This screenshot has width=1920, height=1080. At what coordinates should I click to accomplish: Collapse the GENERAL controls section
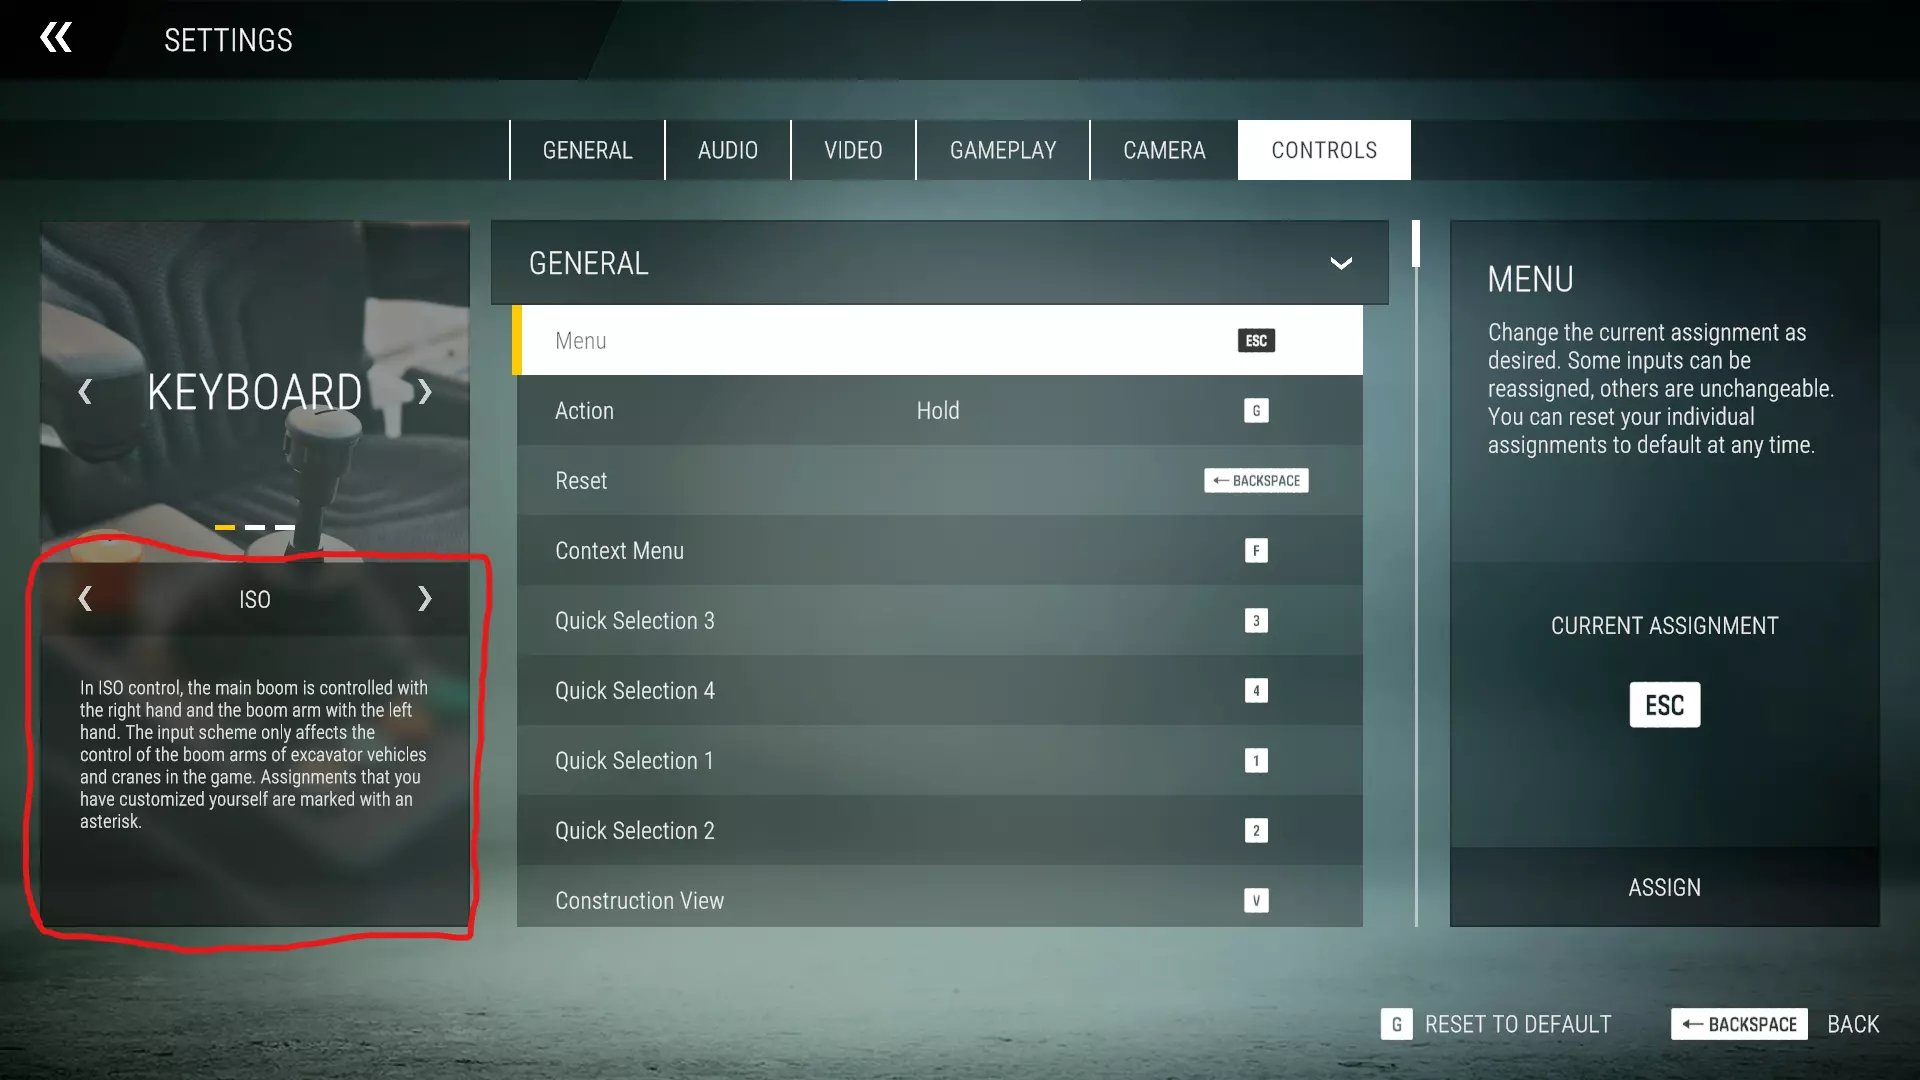coord(1341,264)
